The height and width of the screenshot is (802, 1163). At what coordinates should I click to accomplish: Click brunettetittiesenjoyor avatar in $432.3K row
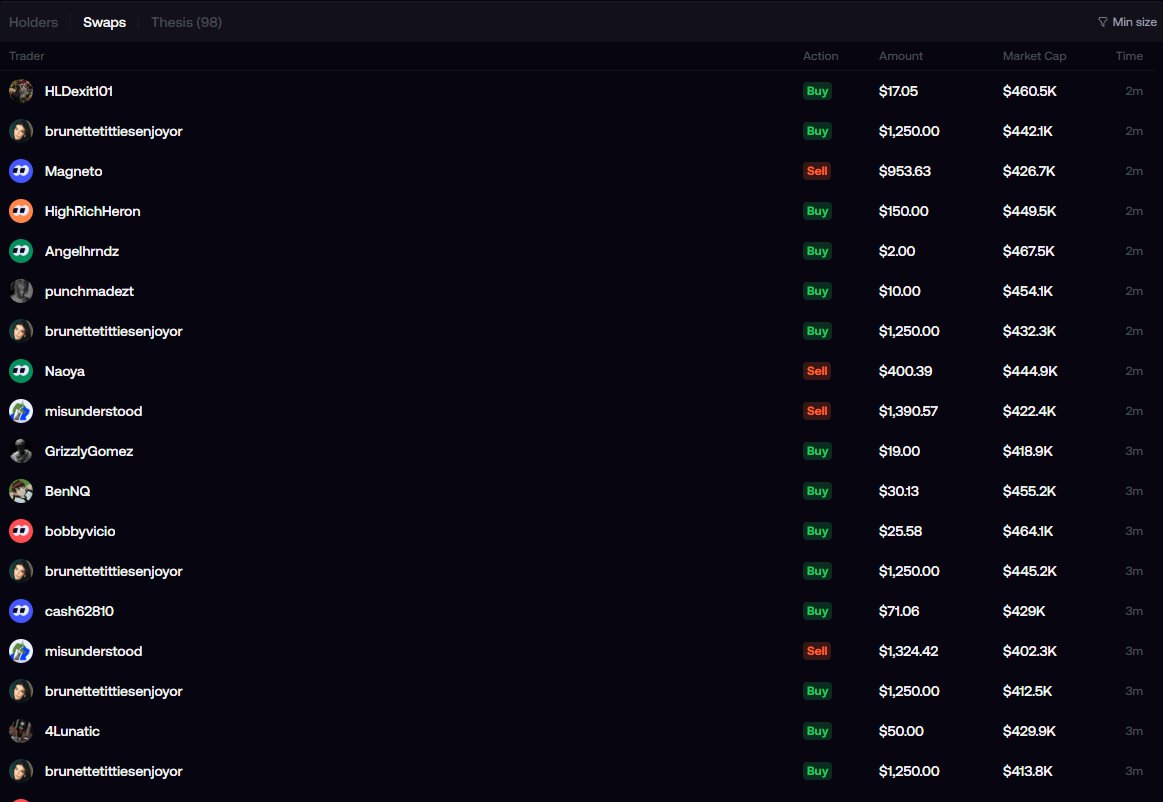point(21,332)
